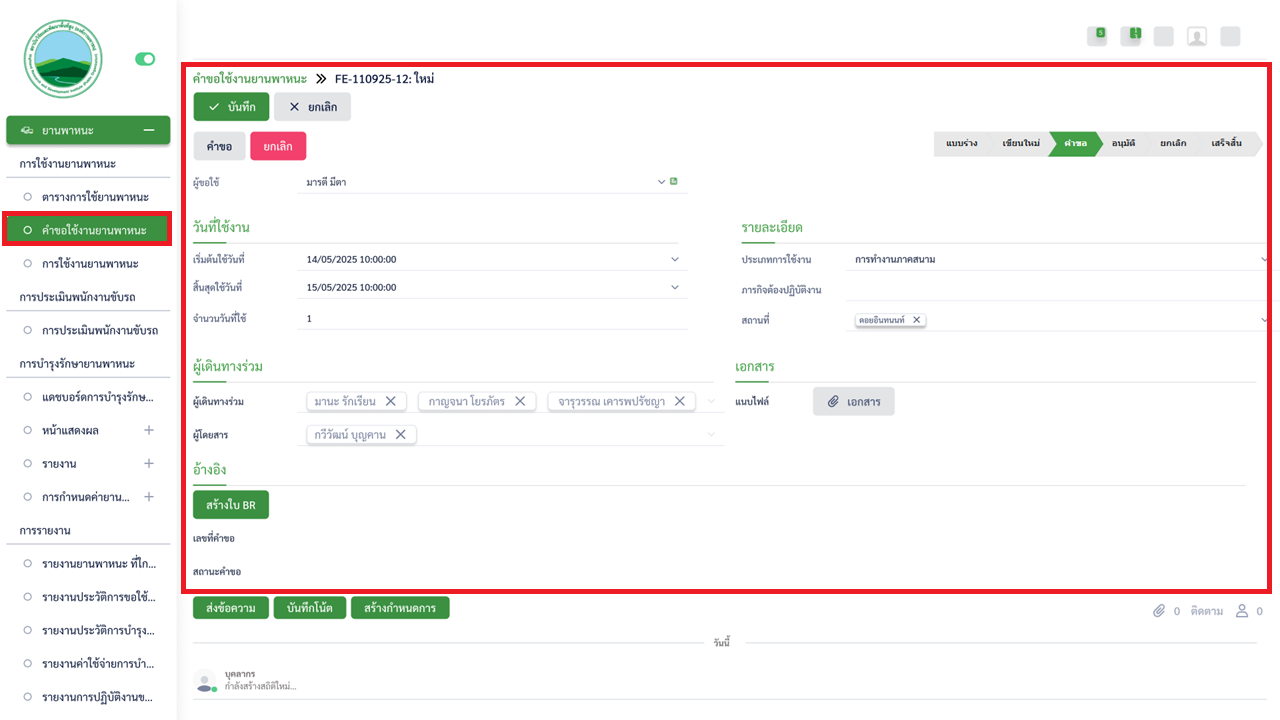1280x720 pixels.
Task: Click the จำนวนวันที่ใช้ input field
Action: tap(490, 318)
